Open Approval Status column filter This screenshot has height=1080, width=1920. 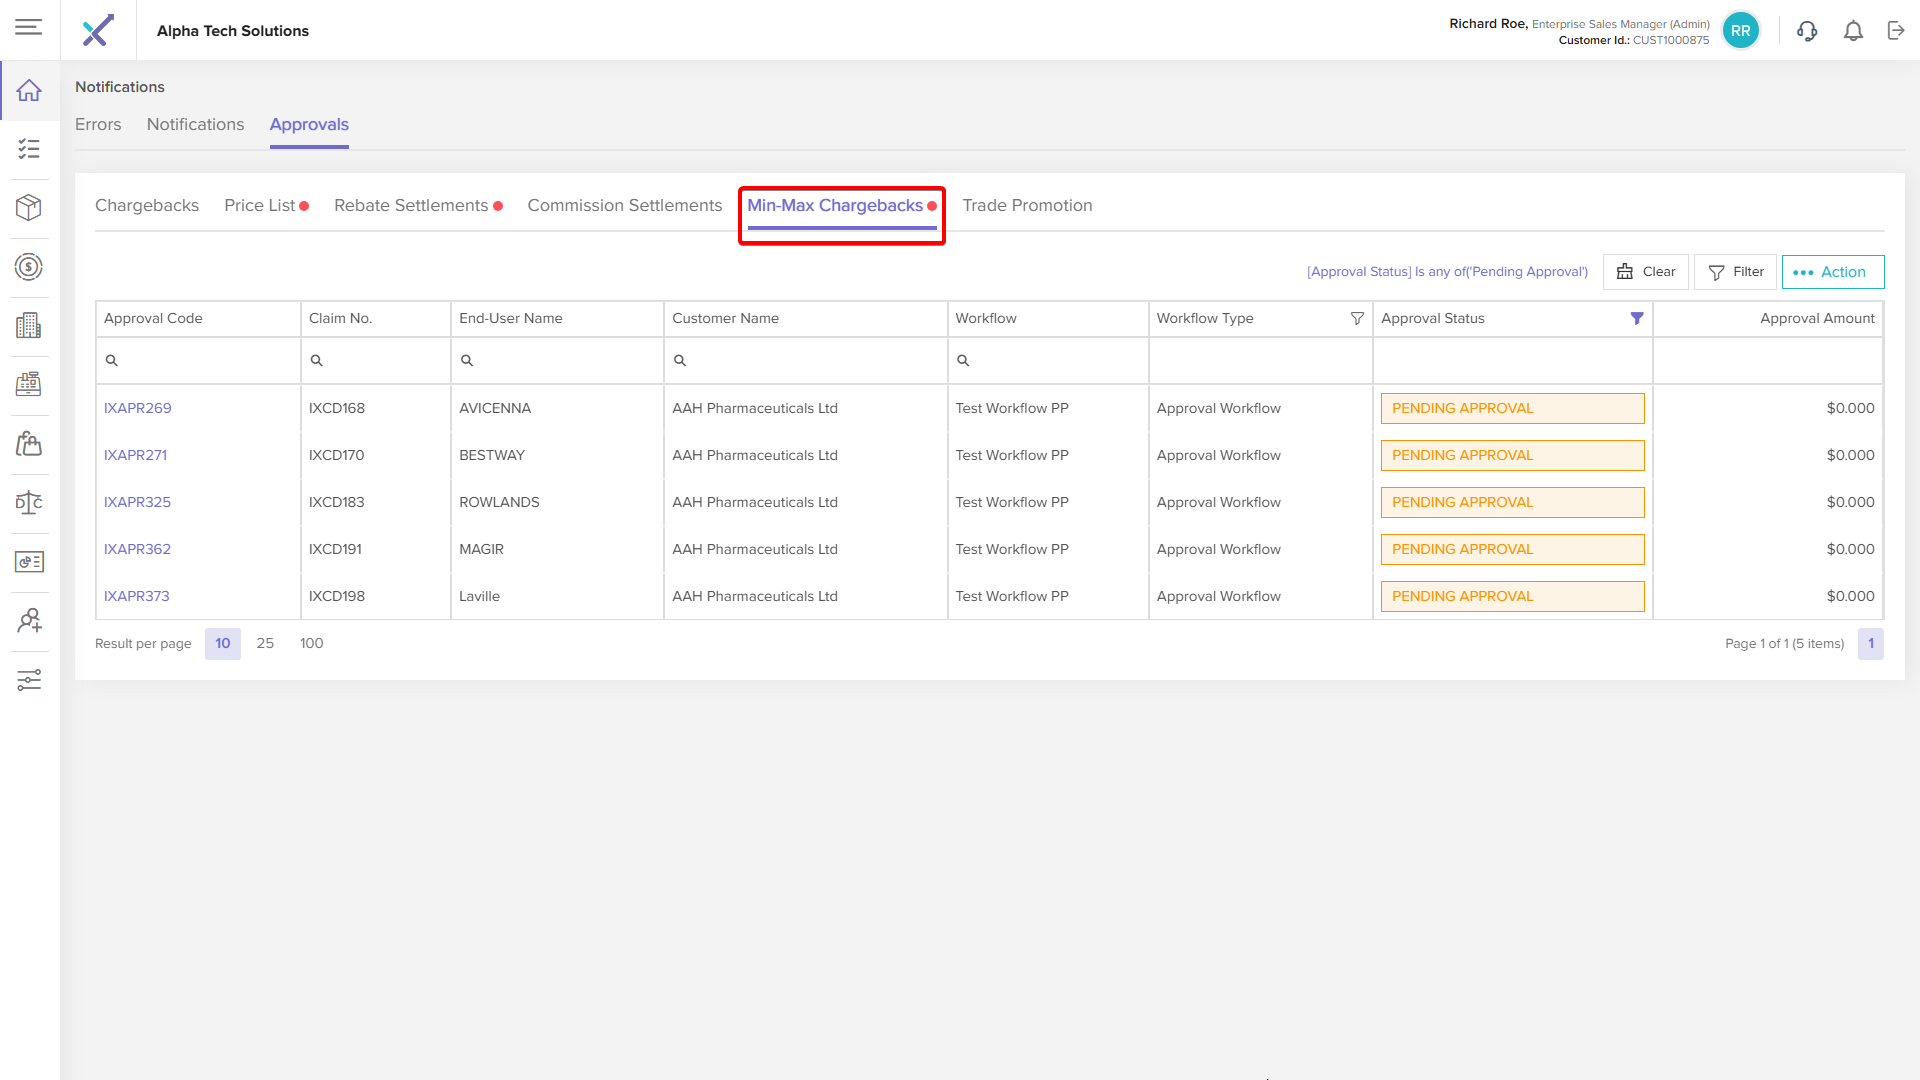click(1637, 319)
